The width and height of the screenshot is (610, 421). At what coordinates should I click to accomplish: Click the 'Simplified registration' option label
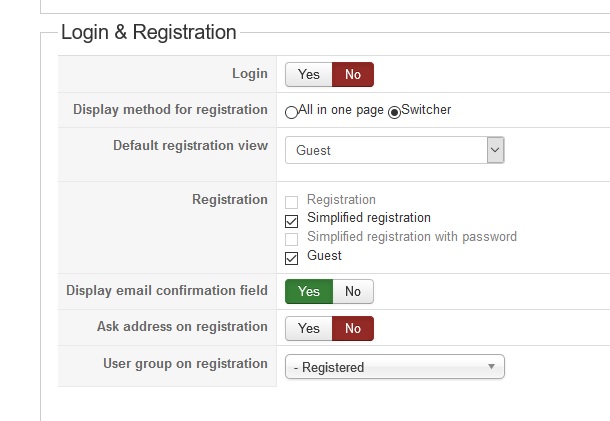click(x=369, y=218)
